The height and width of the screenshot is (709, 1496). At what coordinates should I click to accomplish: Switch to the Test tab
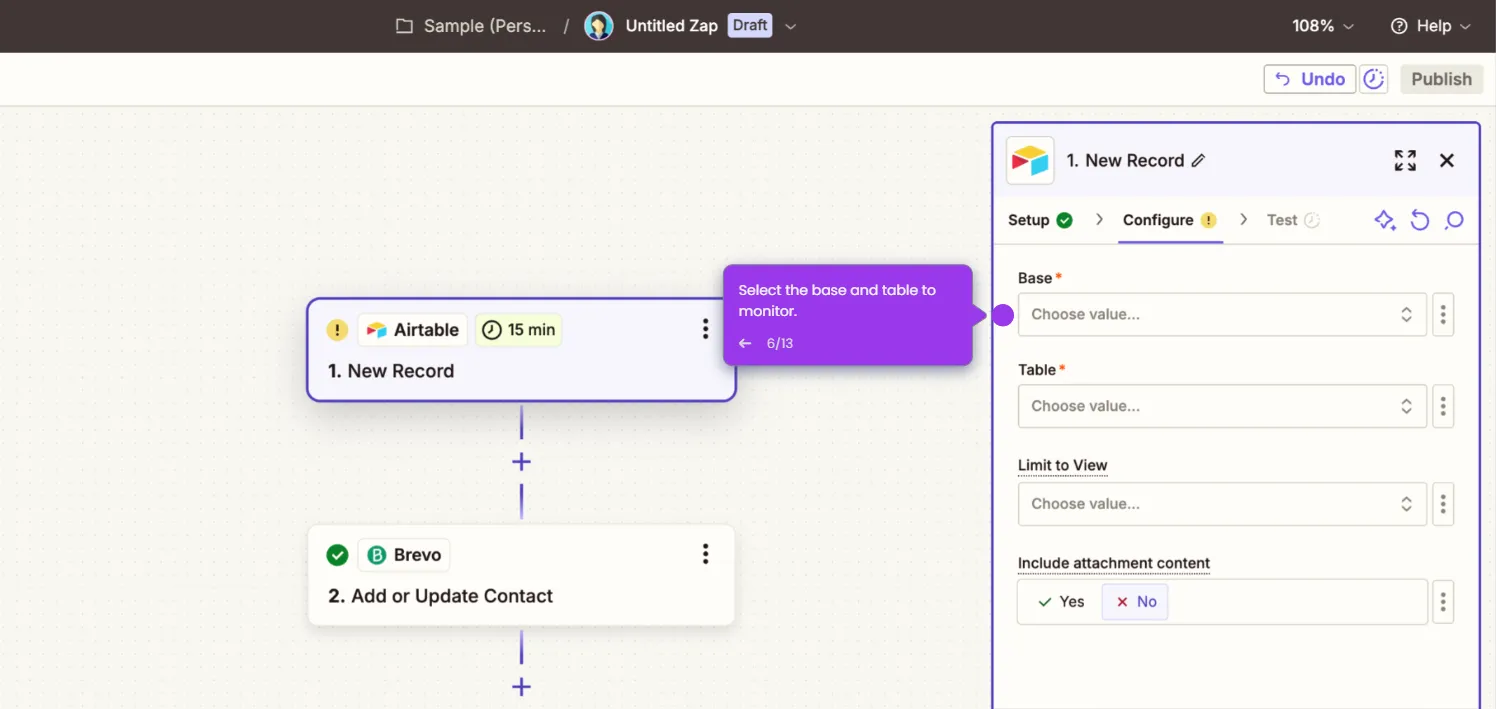pyautogui.click(x=1293, y=220)
